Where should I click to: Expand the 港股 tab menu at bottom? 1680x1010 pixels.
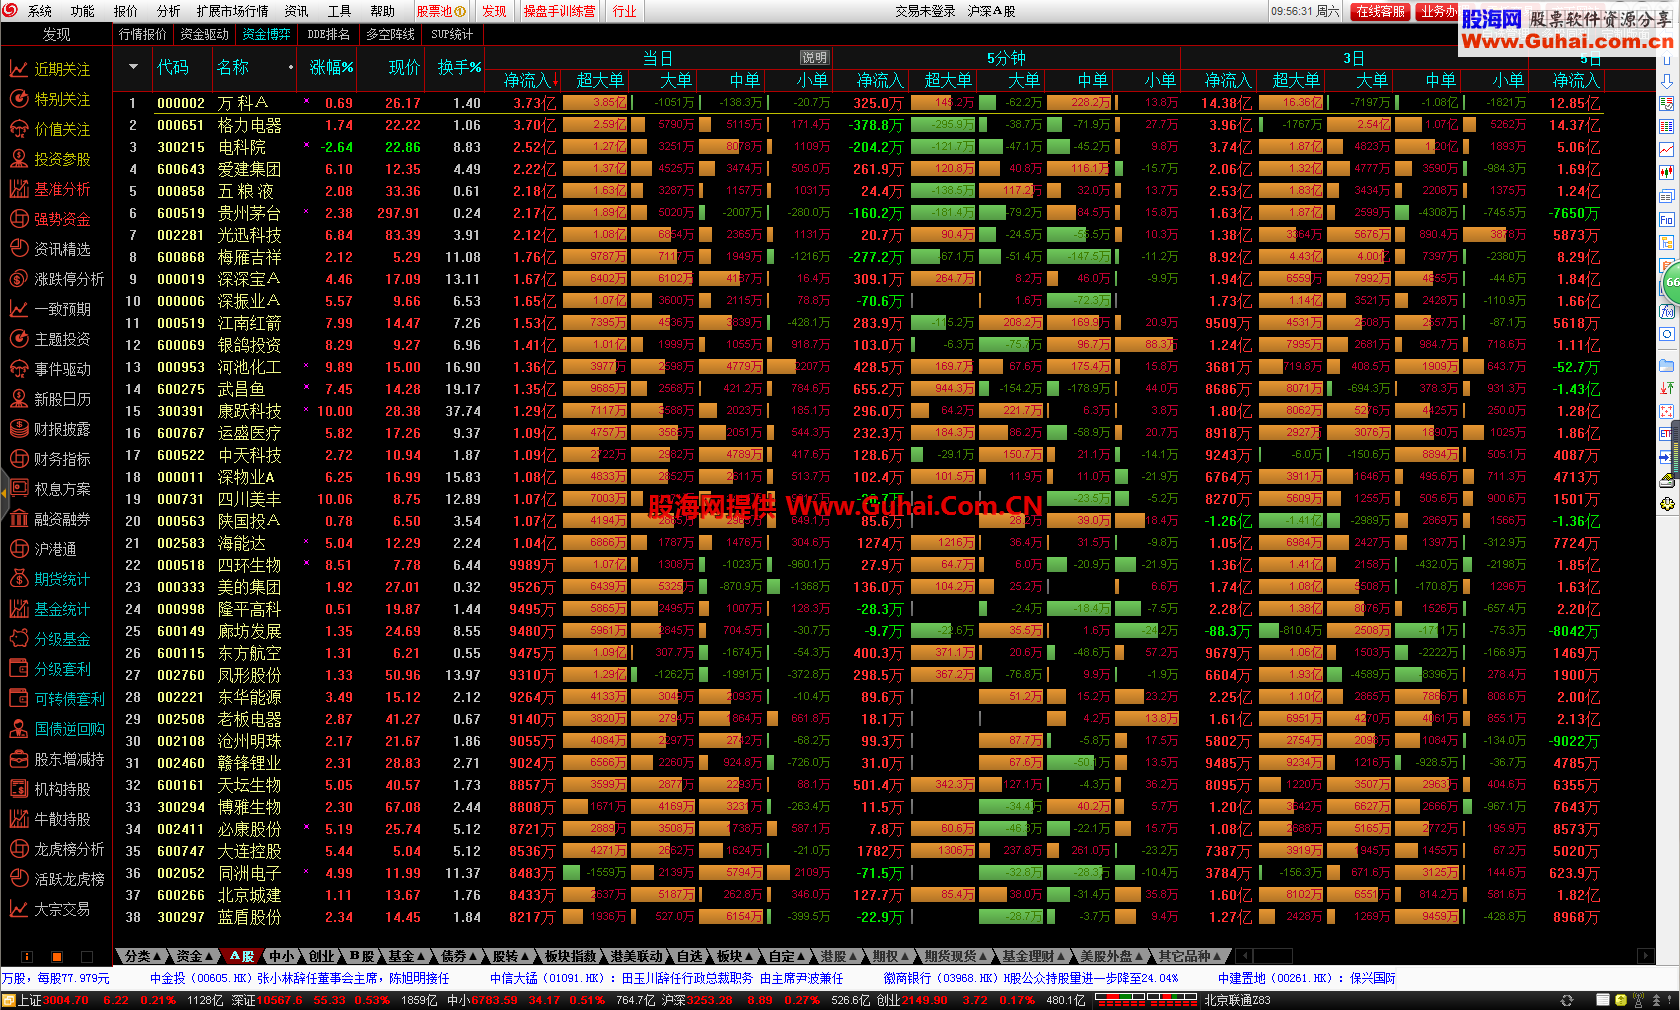pyautogui.click(x=839, y=957)
